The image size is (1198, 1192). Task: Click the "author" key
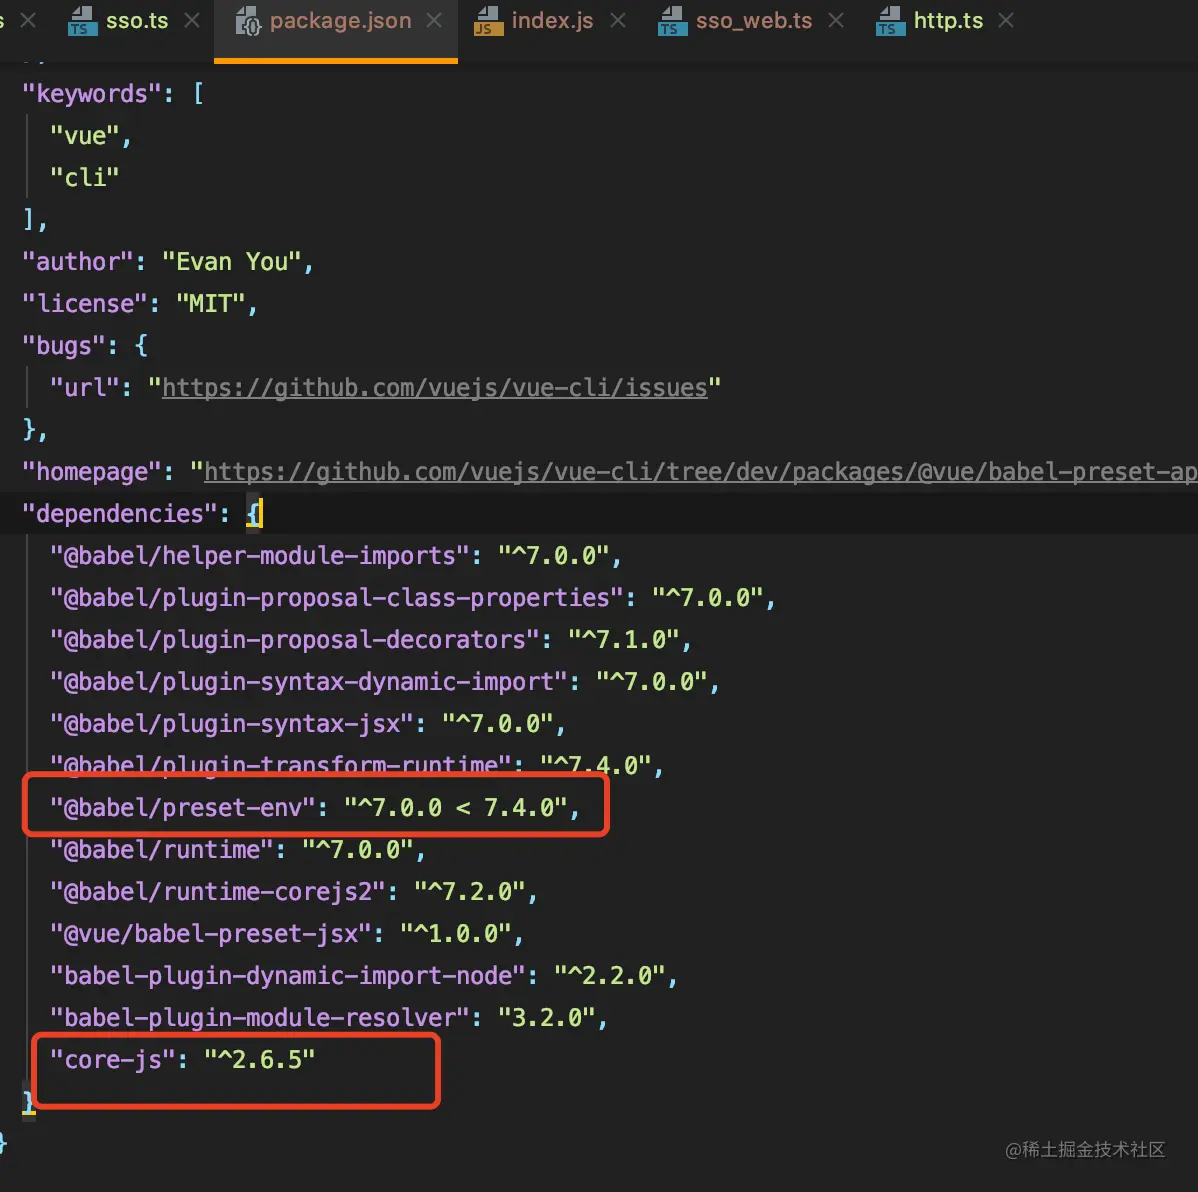coord(77,262)
